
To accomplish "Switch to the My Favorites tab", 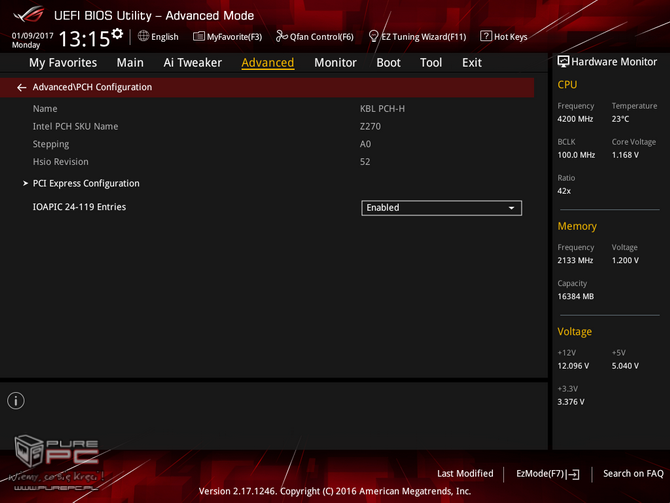I will [x=63, y=63].
